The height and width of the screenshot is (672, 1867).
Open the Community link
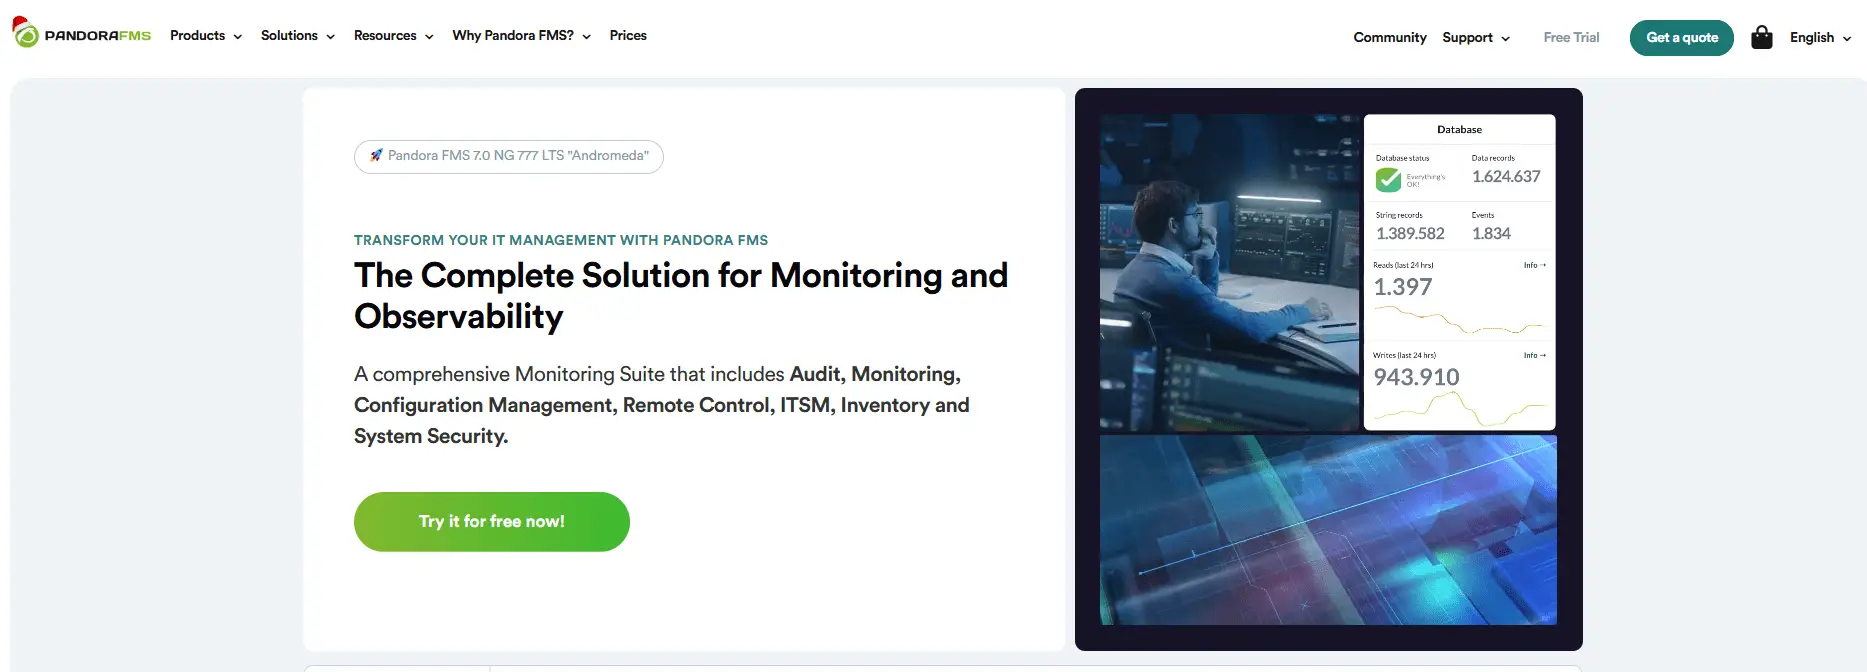1390,38
